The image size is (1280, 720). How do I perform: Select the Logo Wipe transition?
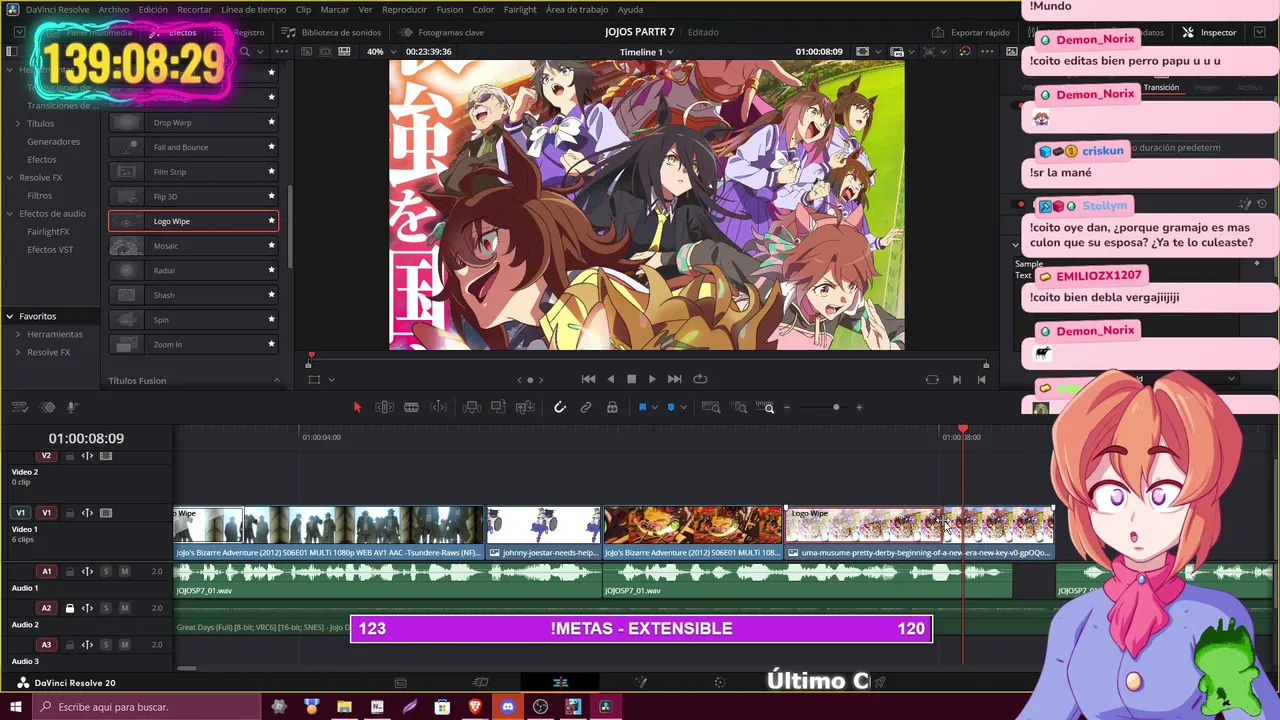click(193, 221)
